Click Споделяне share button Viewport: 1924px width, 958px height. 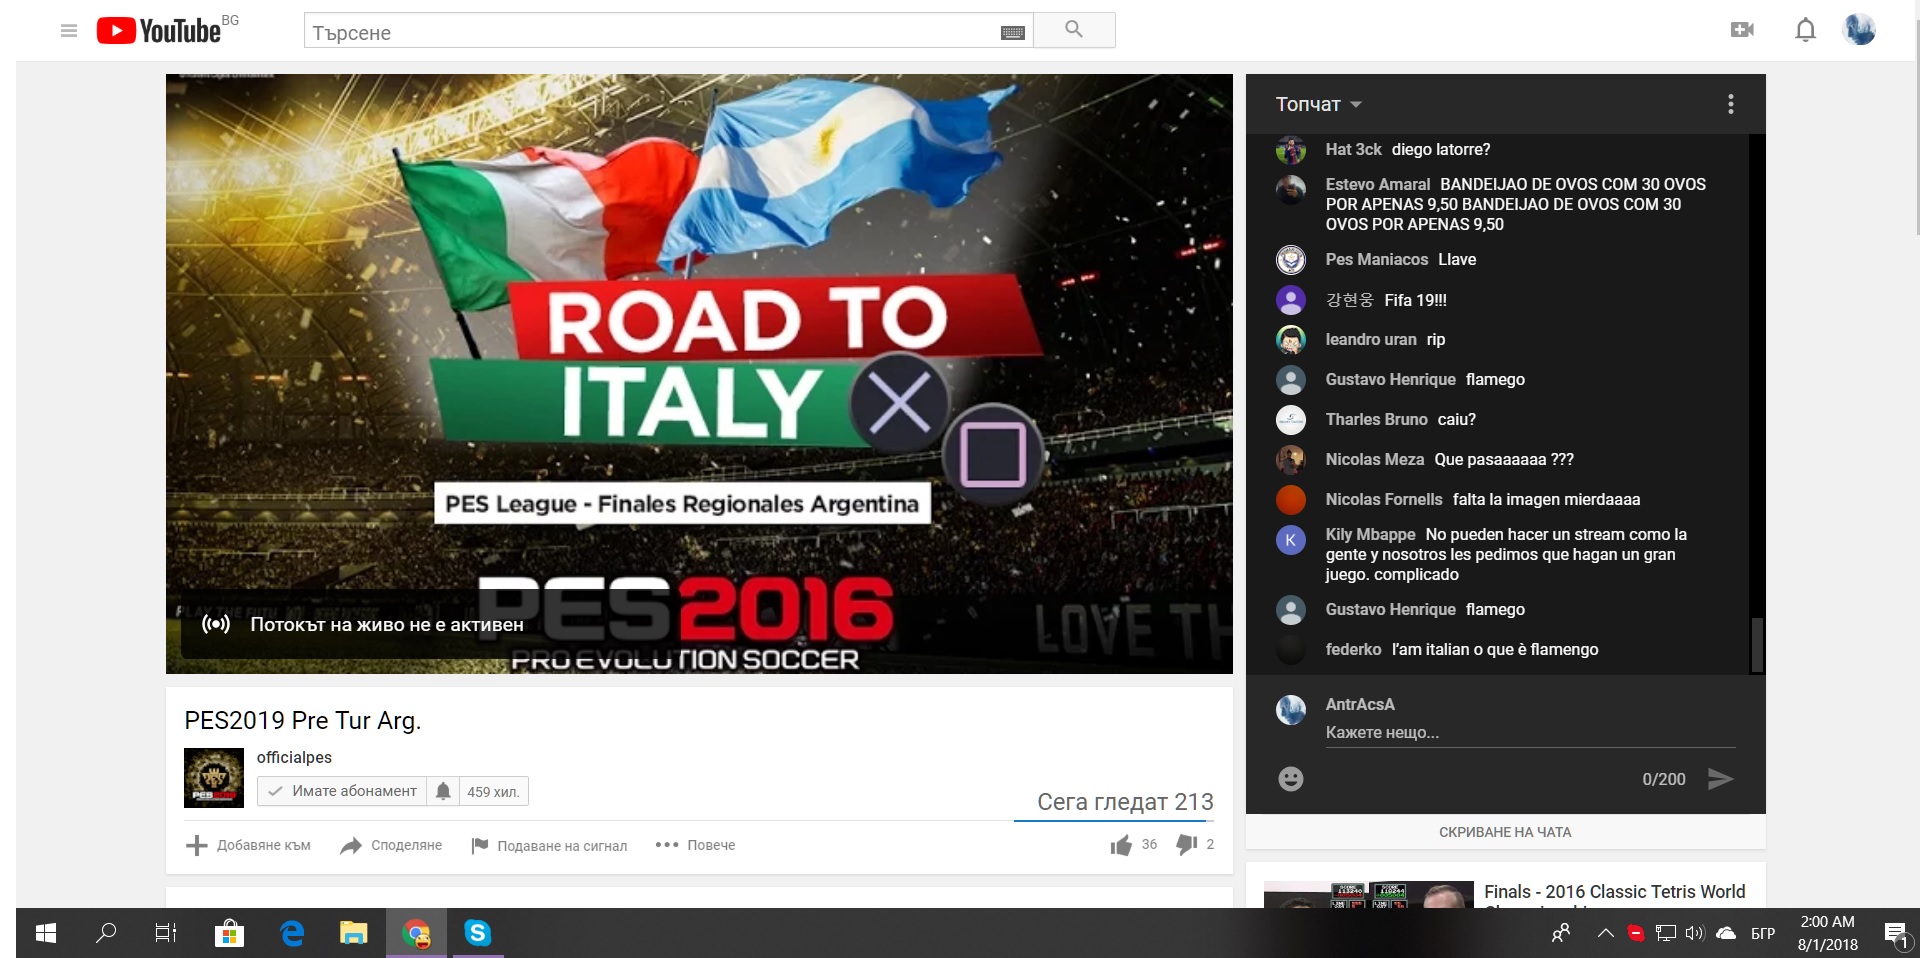pyautogui.click(x=391, y=845)
